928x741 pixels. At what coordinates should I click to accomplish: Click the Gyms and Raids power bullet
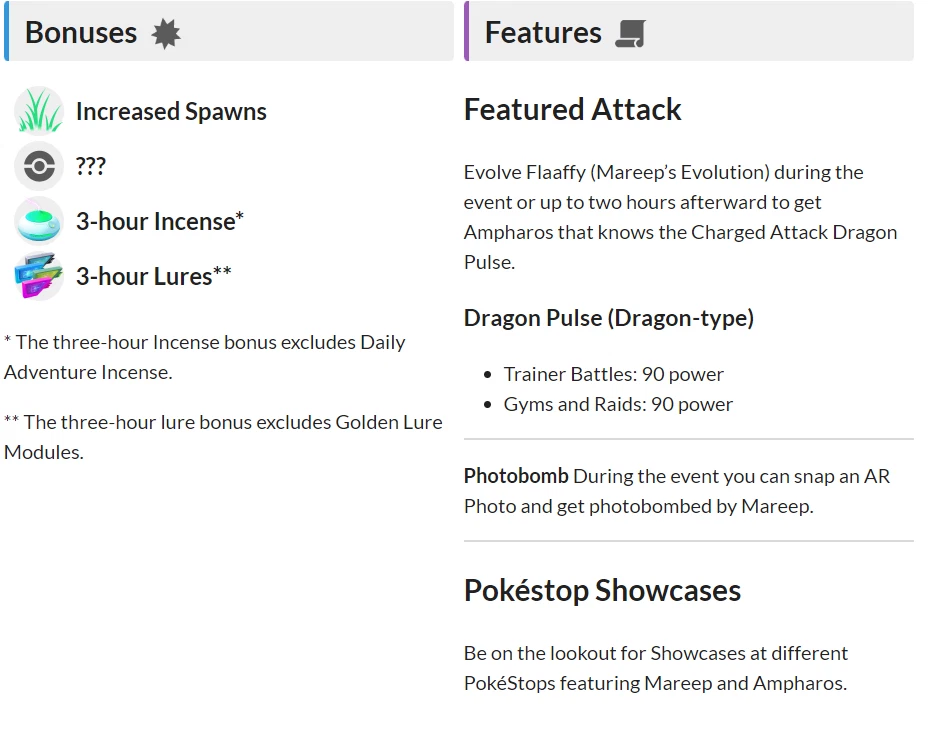(618, 404)
